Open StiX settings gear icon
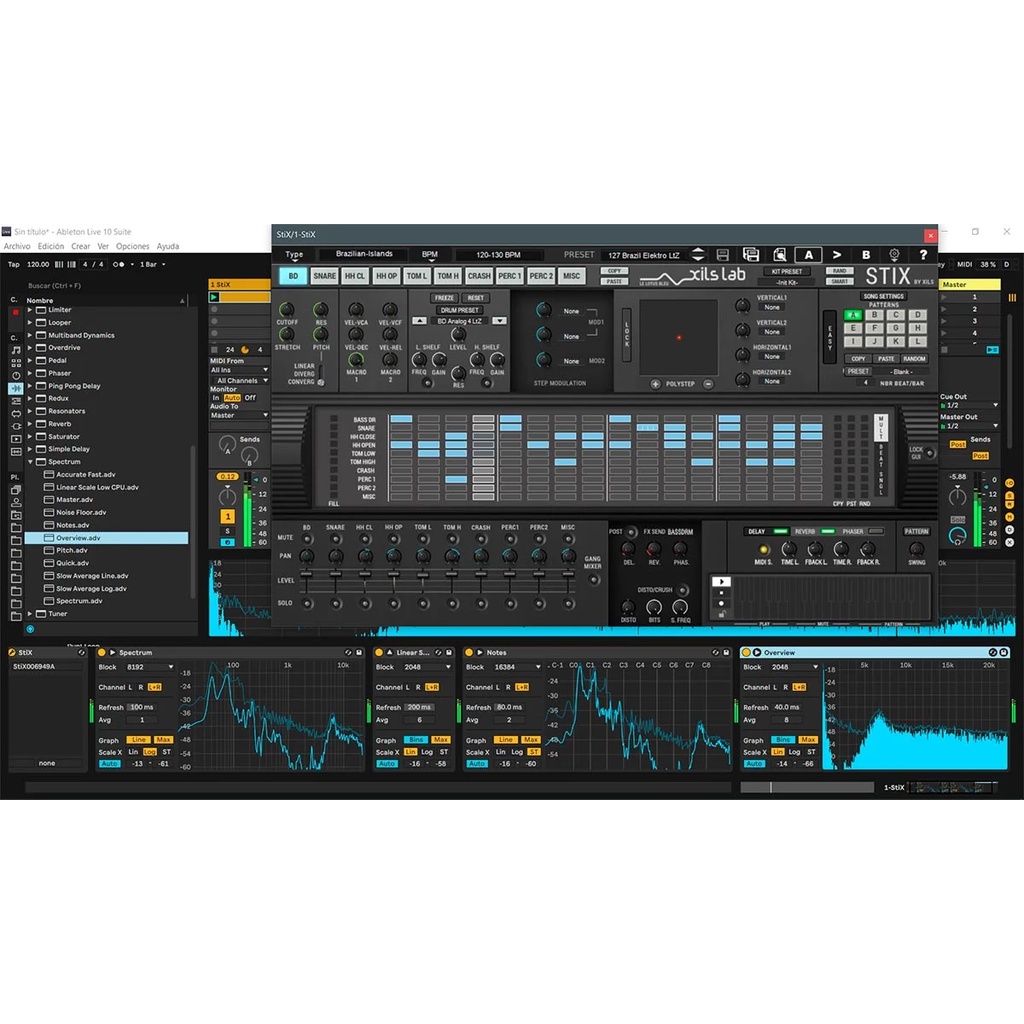1024x1024 pixels. click(894, 255)
